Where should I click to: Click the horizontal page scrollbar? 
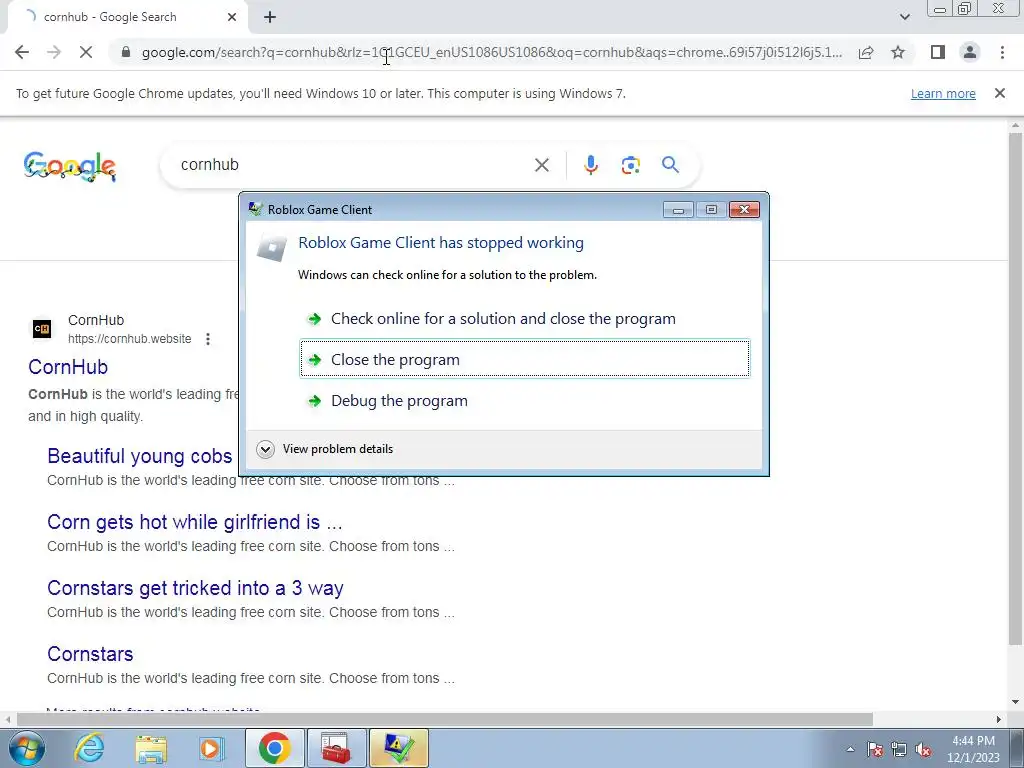(445, 719)
